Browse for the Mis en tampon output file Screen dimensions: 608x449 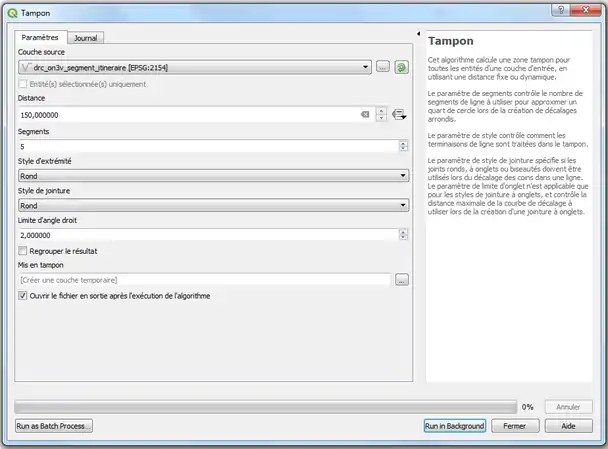pos(402,280)
